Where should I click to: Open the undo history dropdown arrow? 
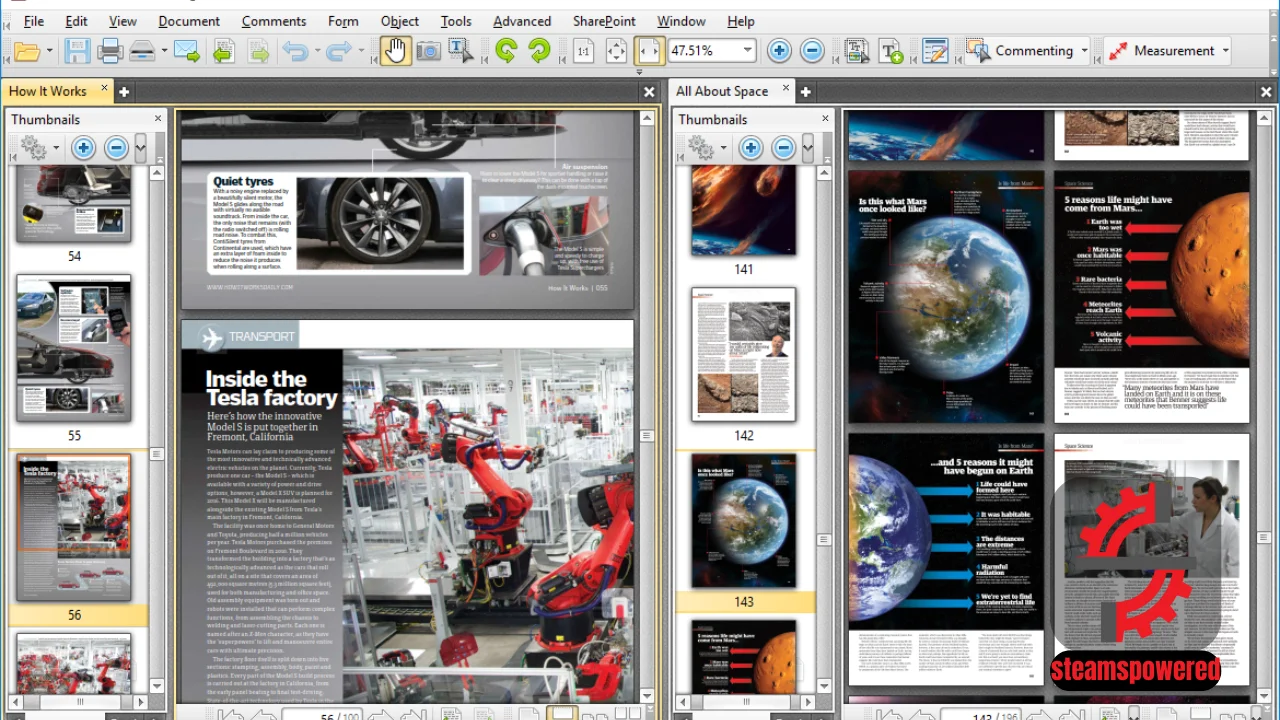tap(316, 51)
